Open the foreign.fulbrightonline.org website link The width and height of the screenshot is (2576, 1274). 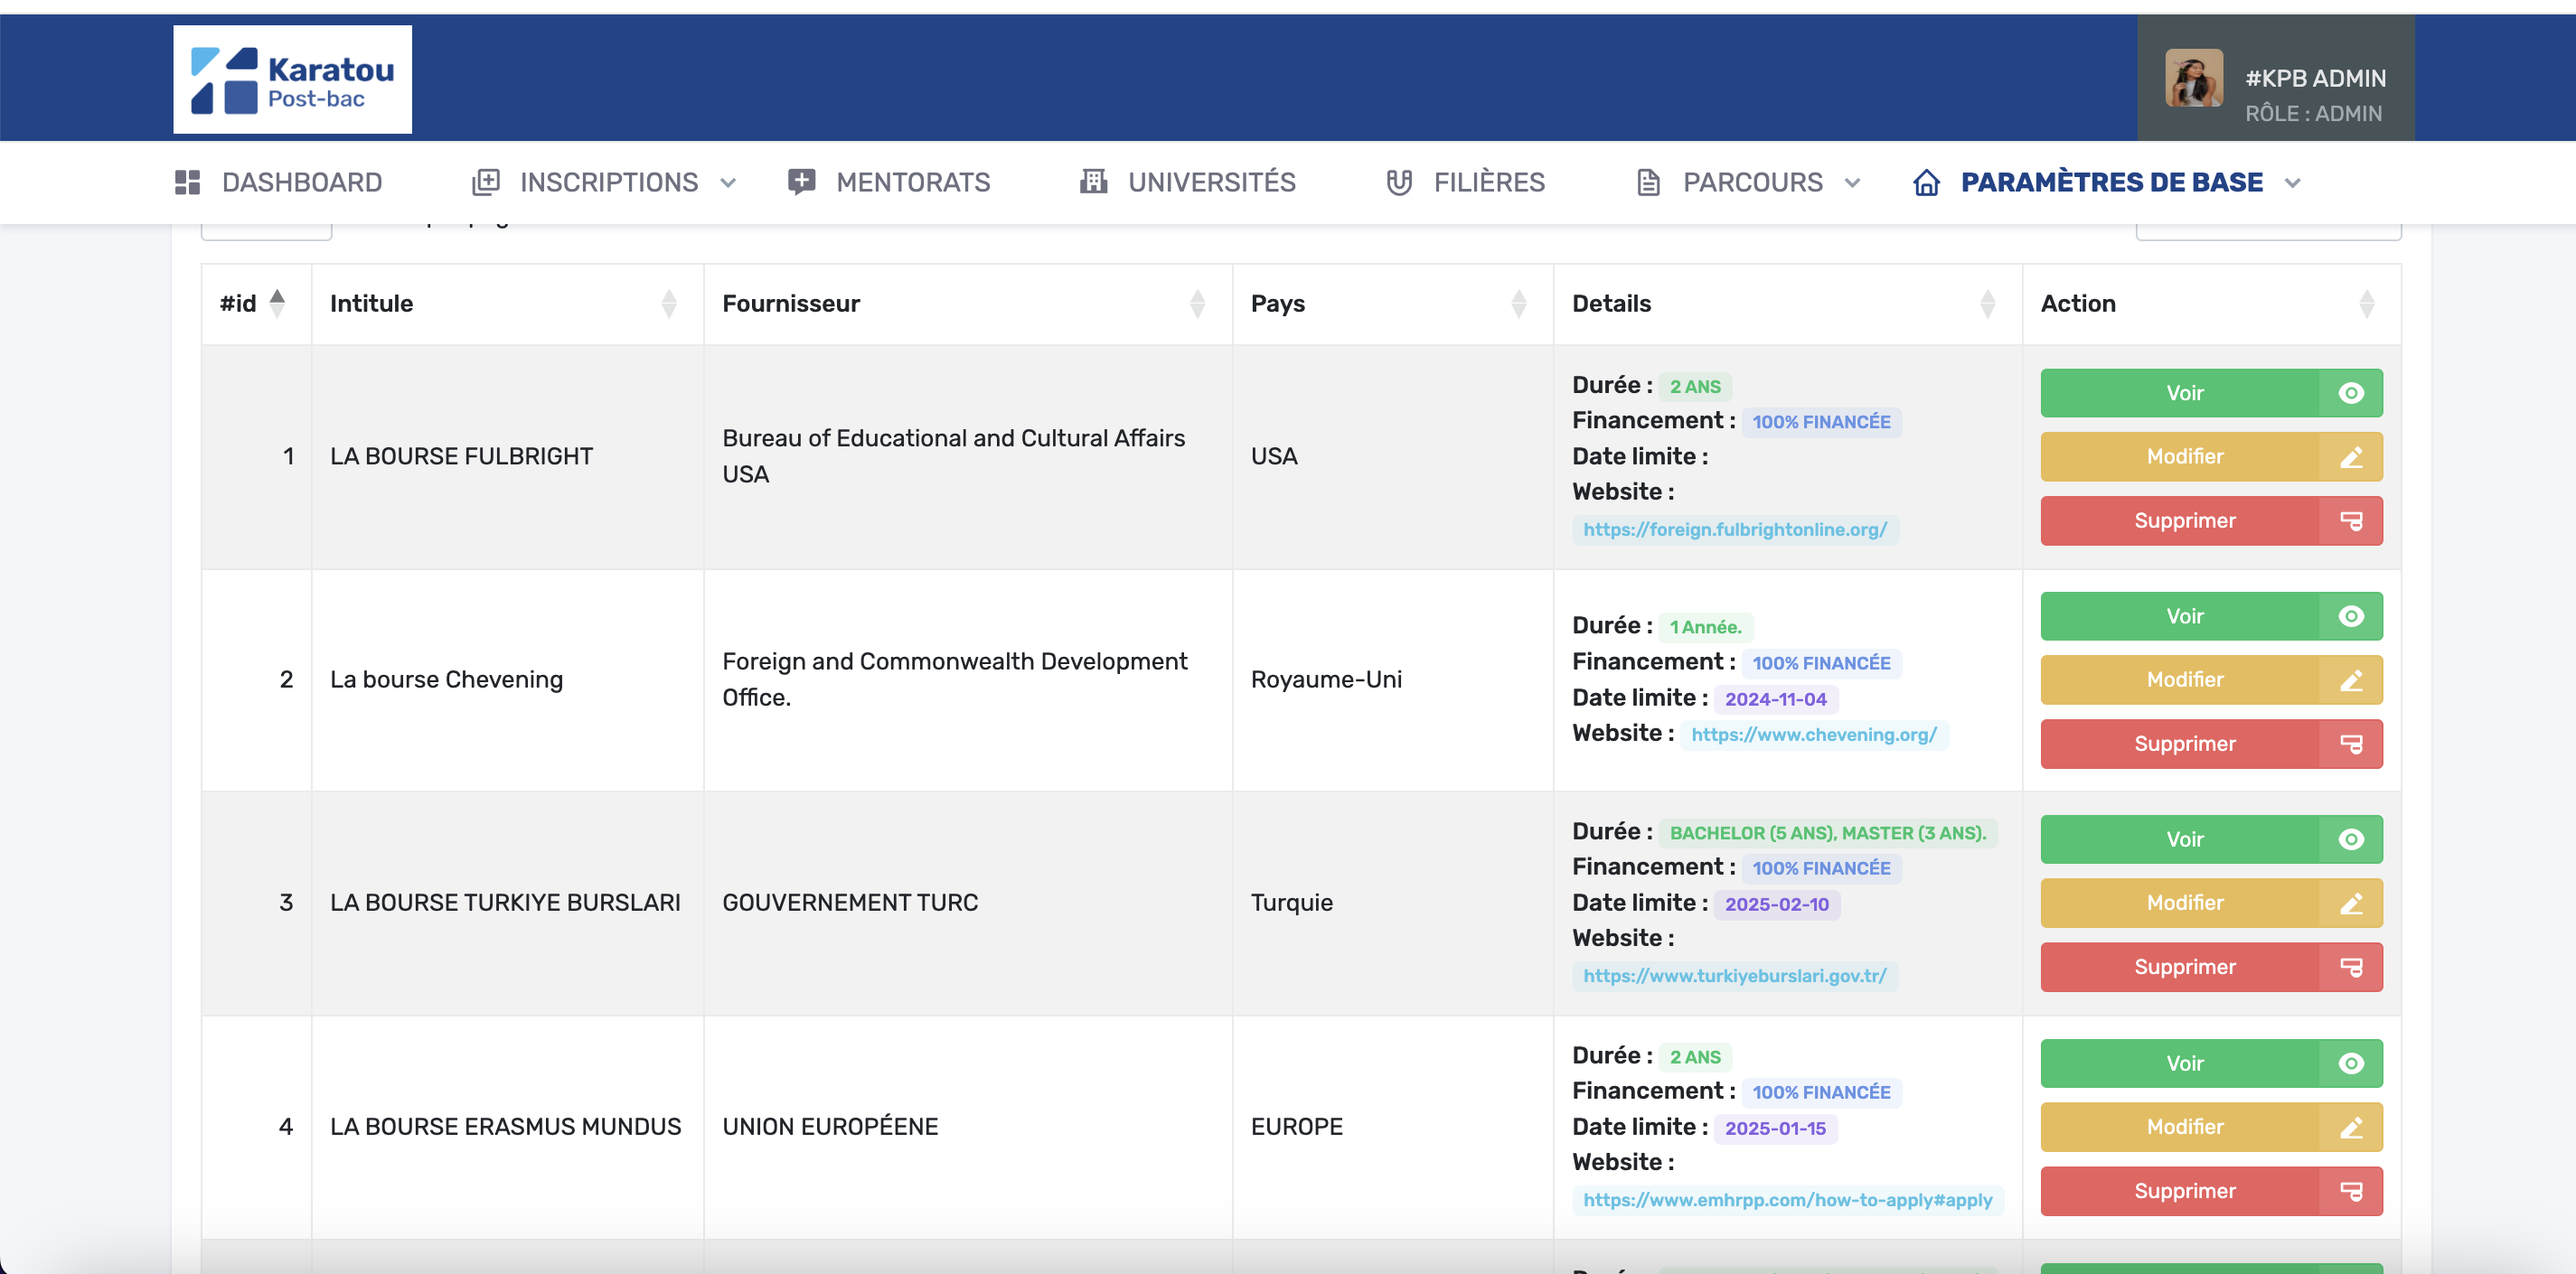tap(1735, 530)
